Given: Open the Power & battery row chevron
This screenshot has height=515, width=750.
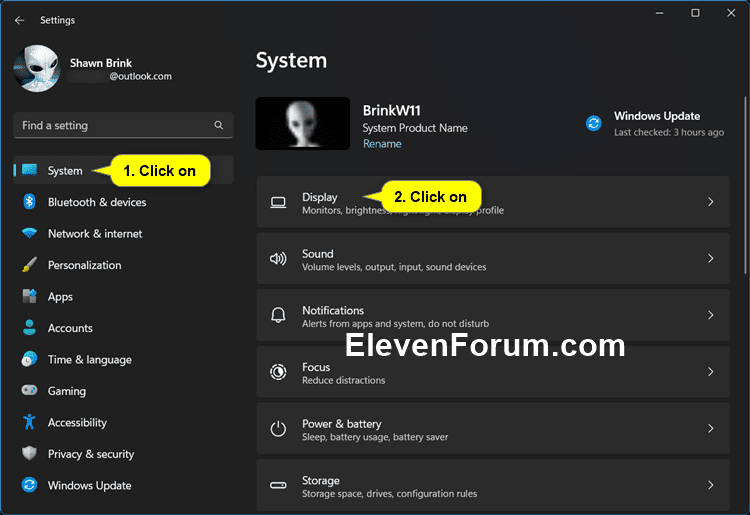Looking at the screenshot, I should point(711,428).
